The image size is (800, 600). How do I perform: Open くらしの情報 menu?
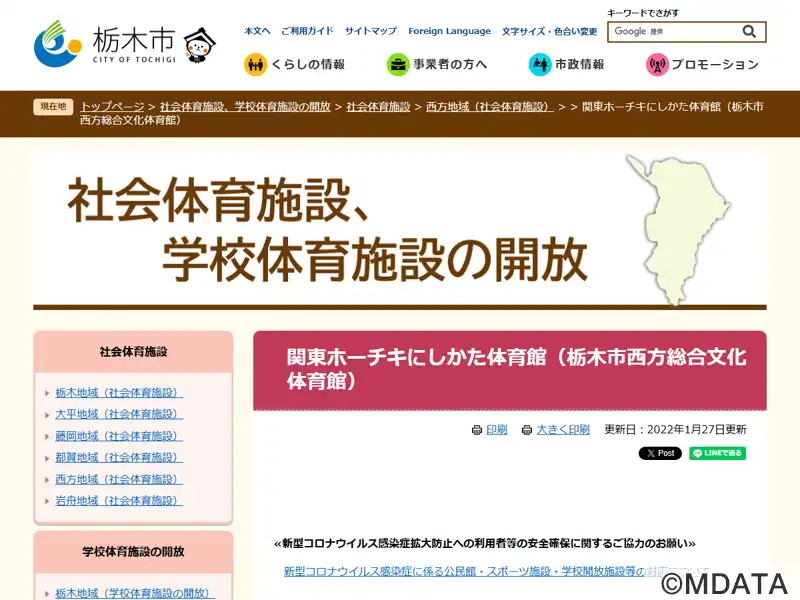point(295,64)
